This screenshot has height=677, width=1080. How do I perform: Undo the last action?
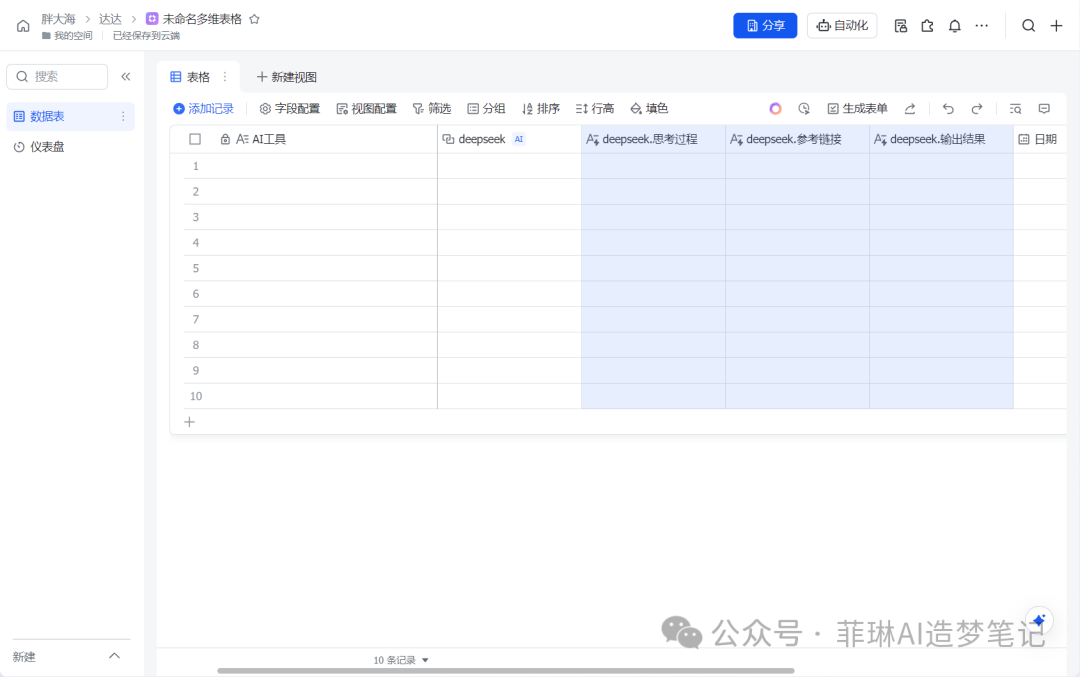948,109
